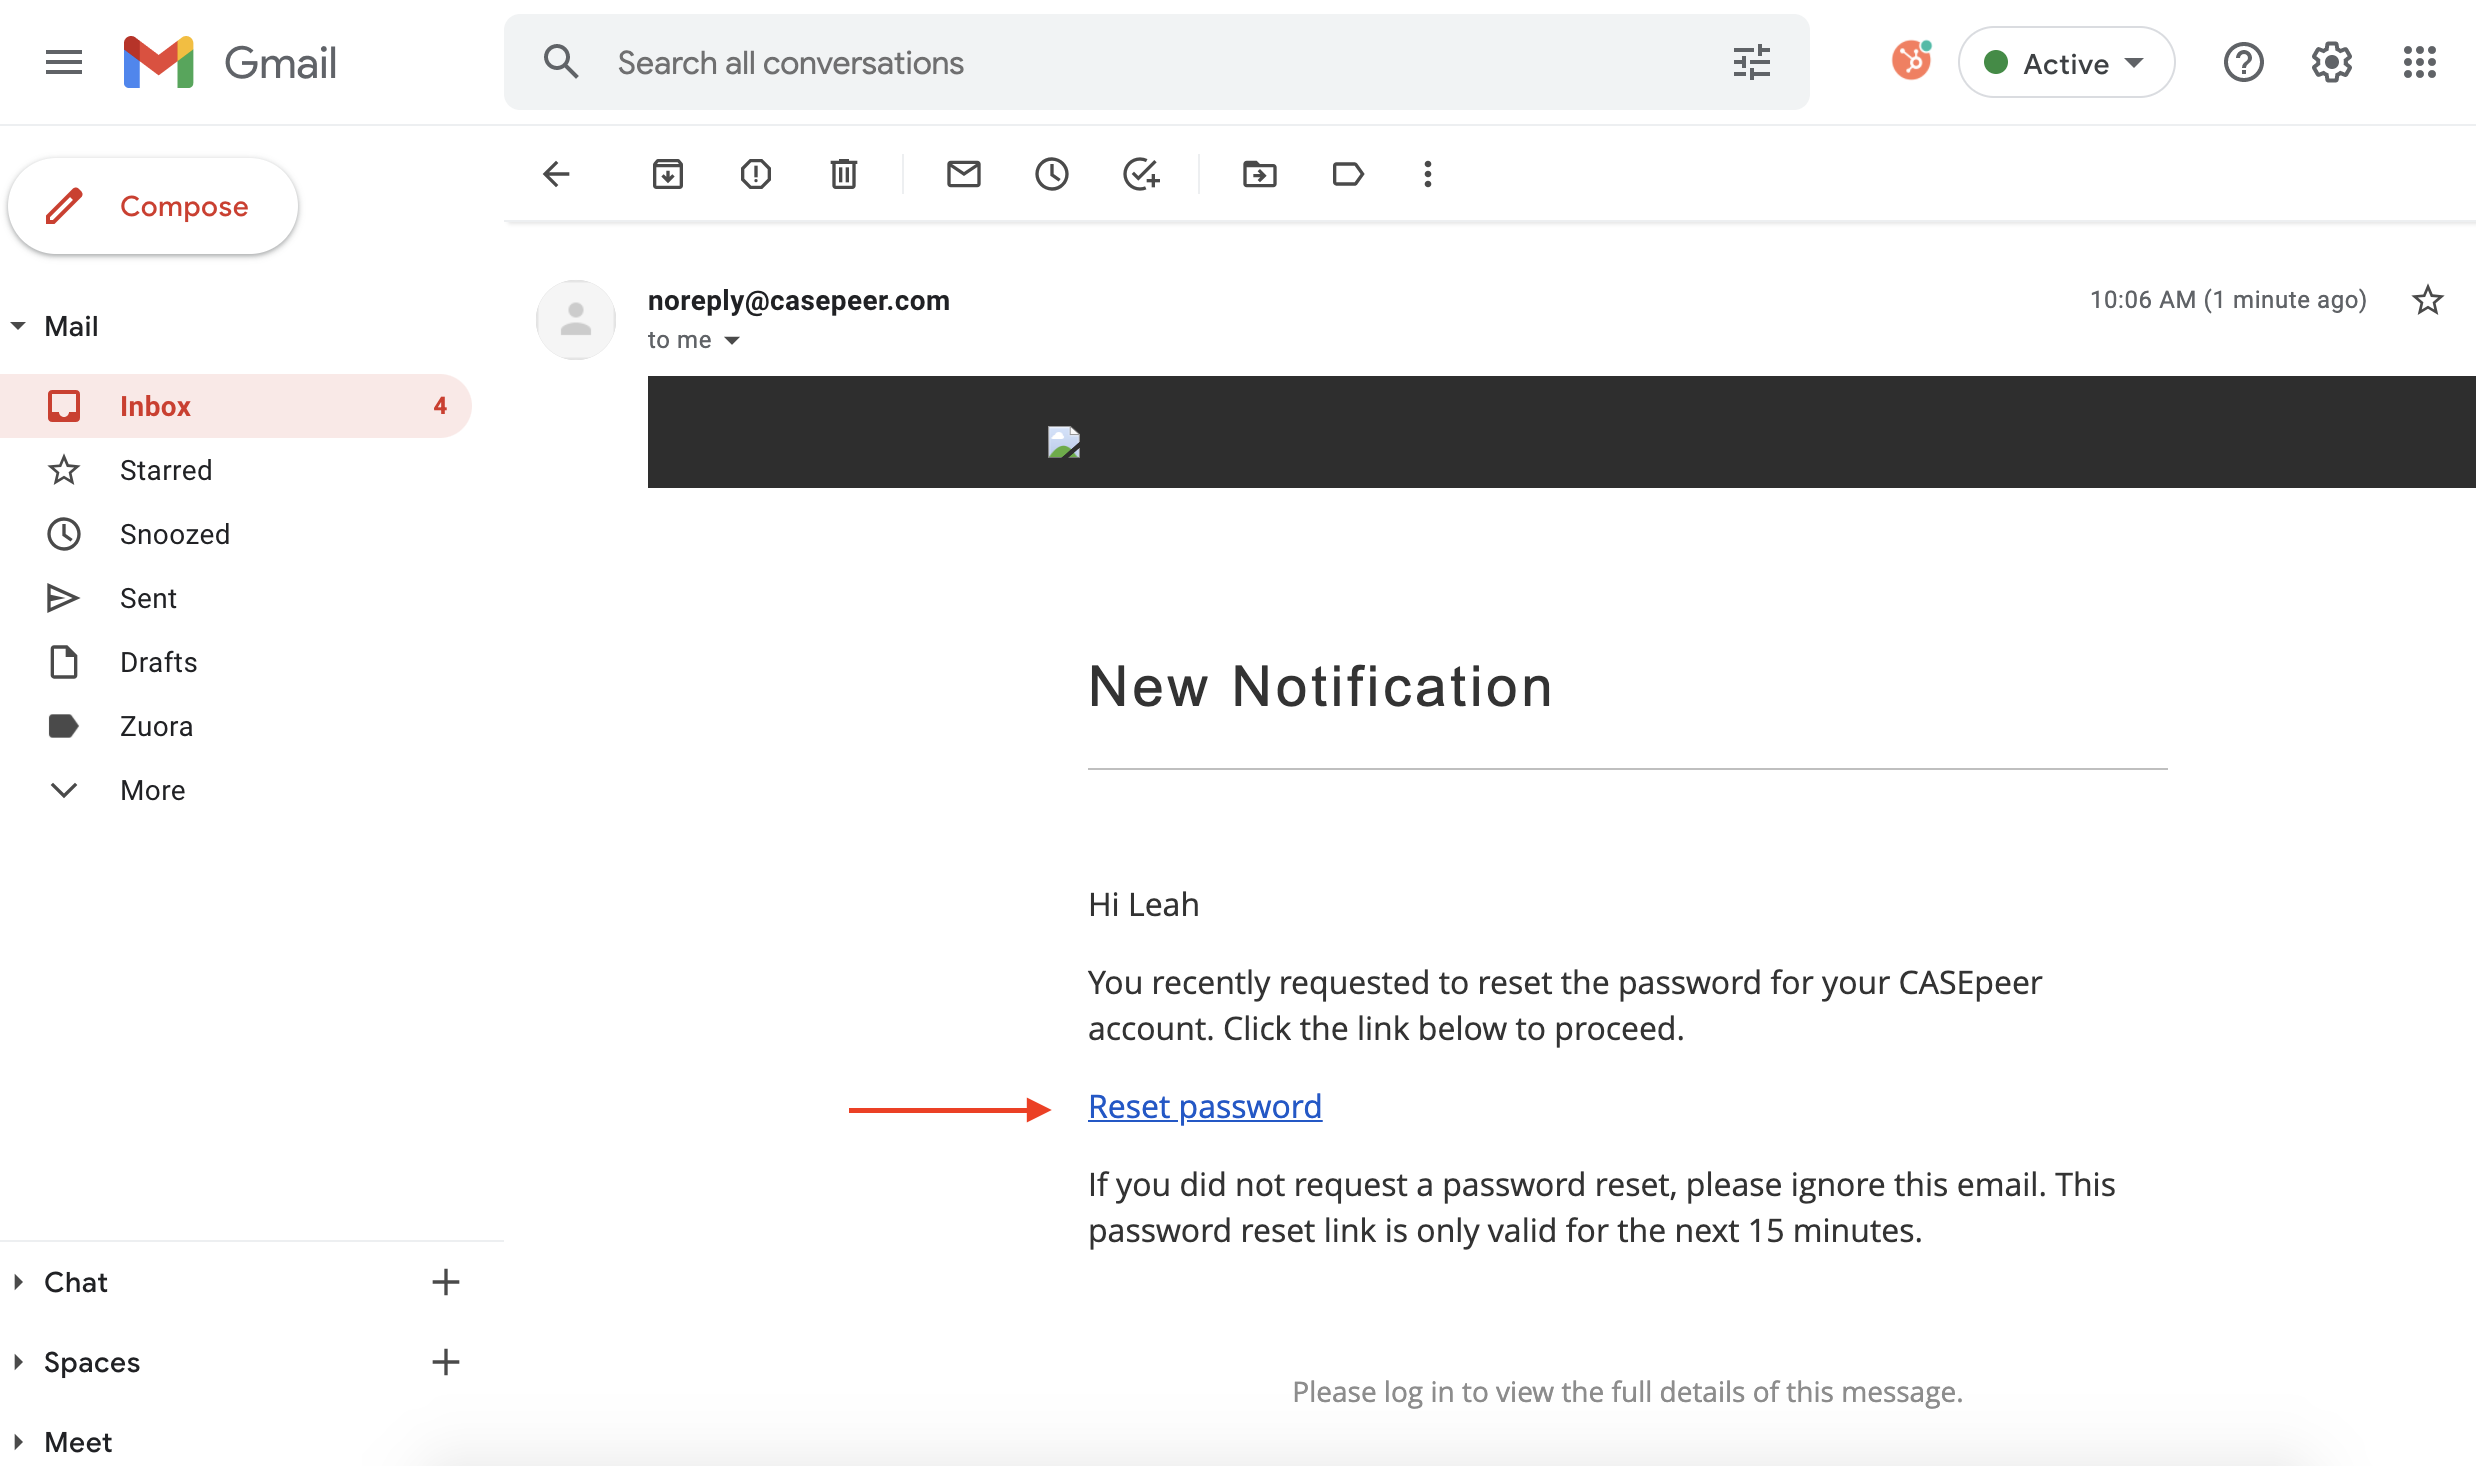
Task: Open the Zuora label
Action: click(236, 726)
